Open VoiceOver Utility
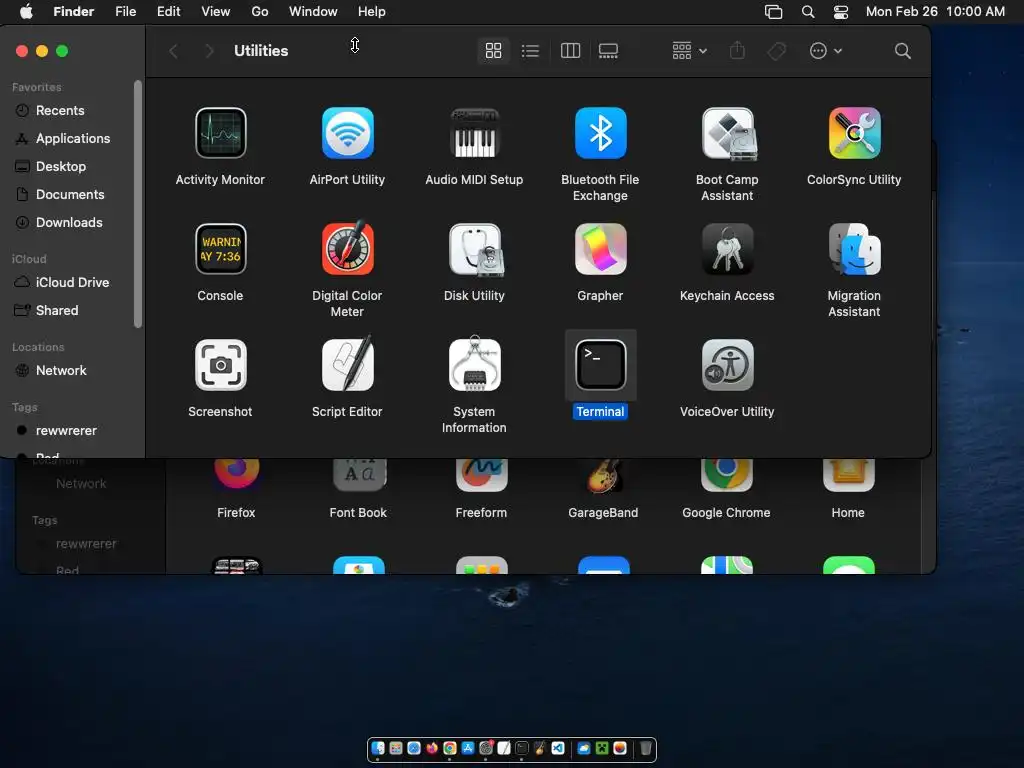 [x=728, y=365]
